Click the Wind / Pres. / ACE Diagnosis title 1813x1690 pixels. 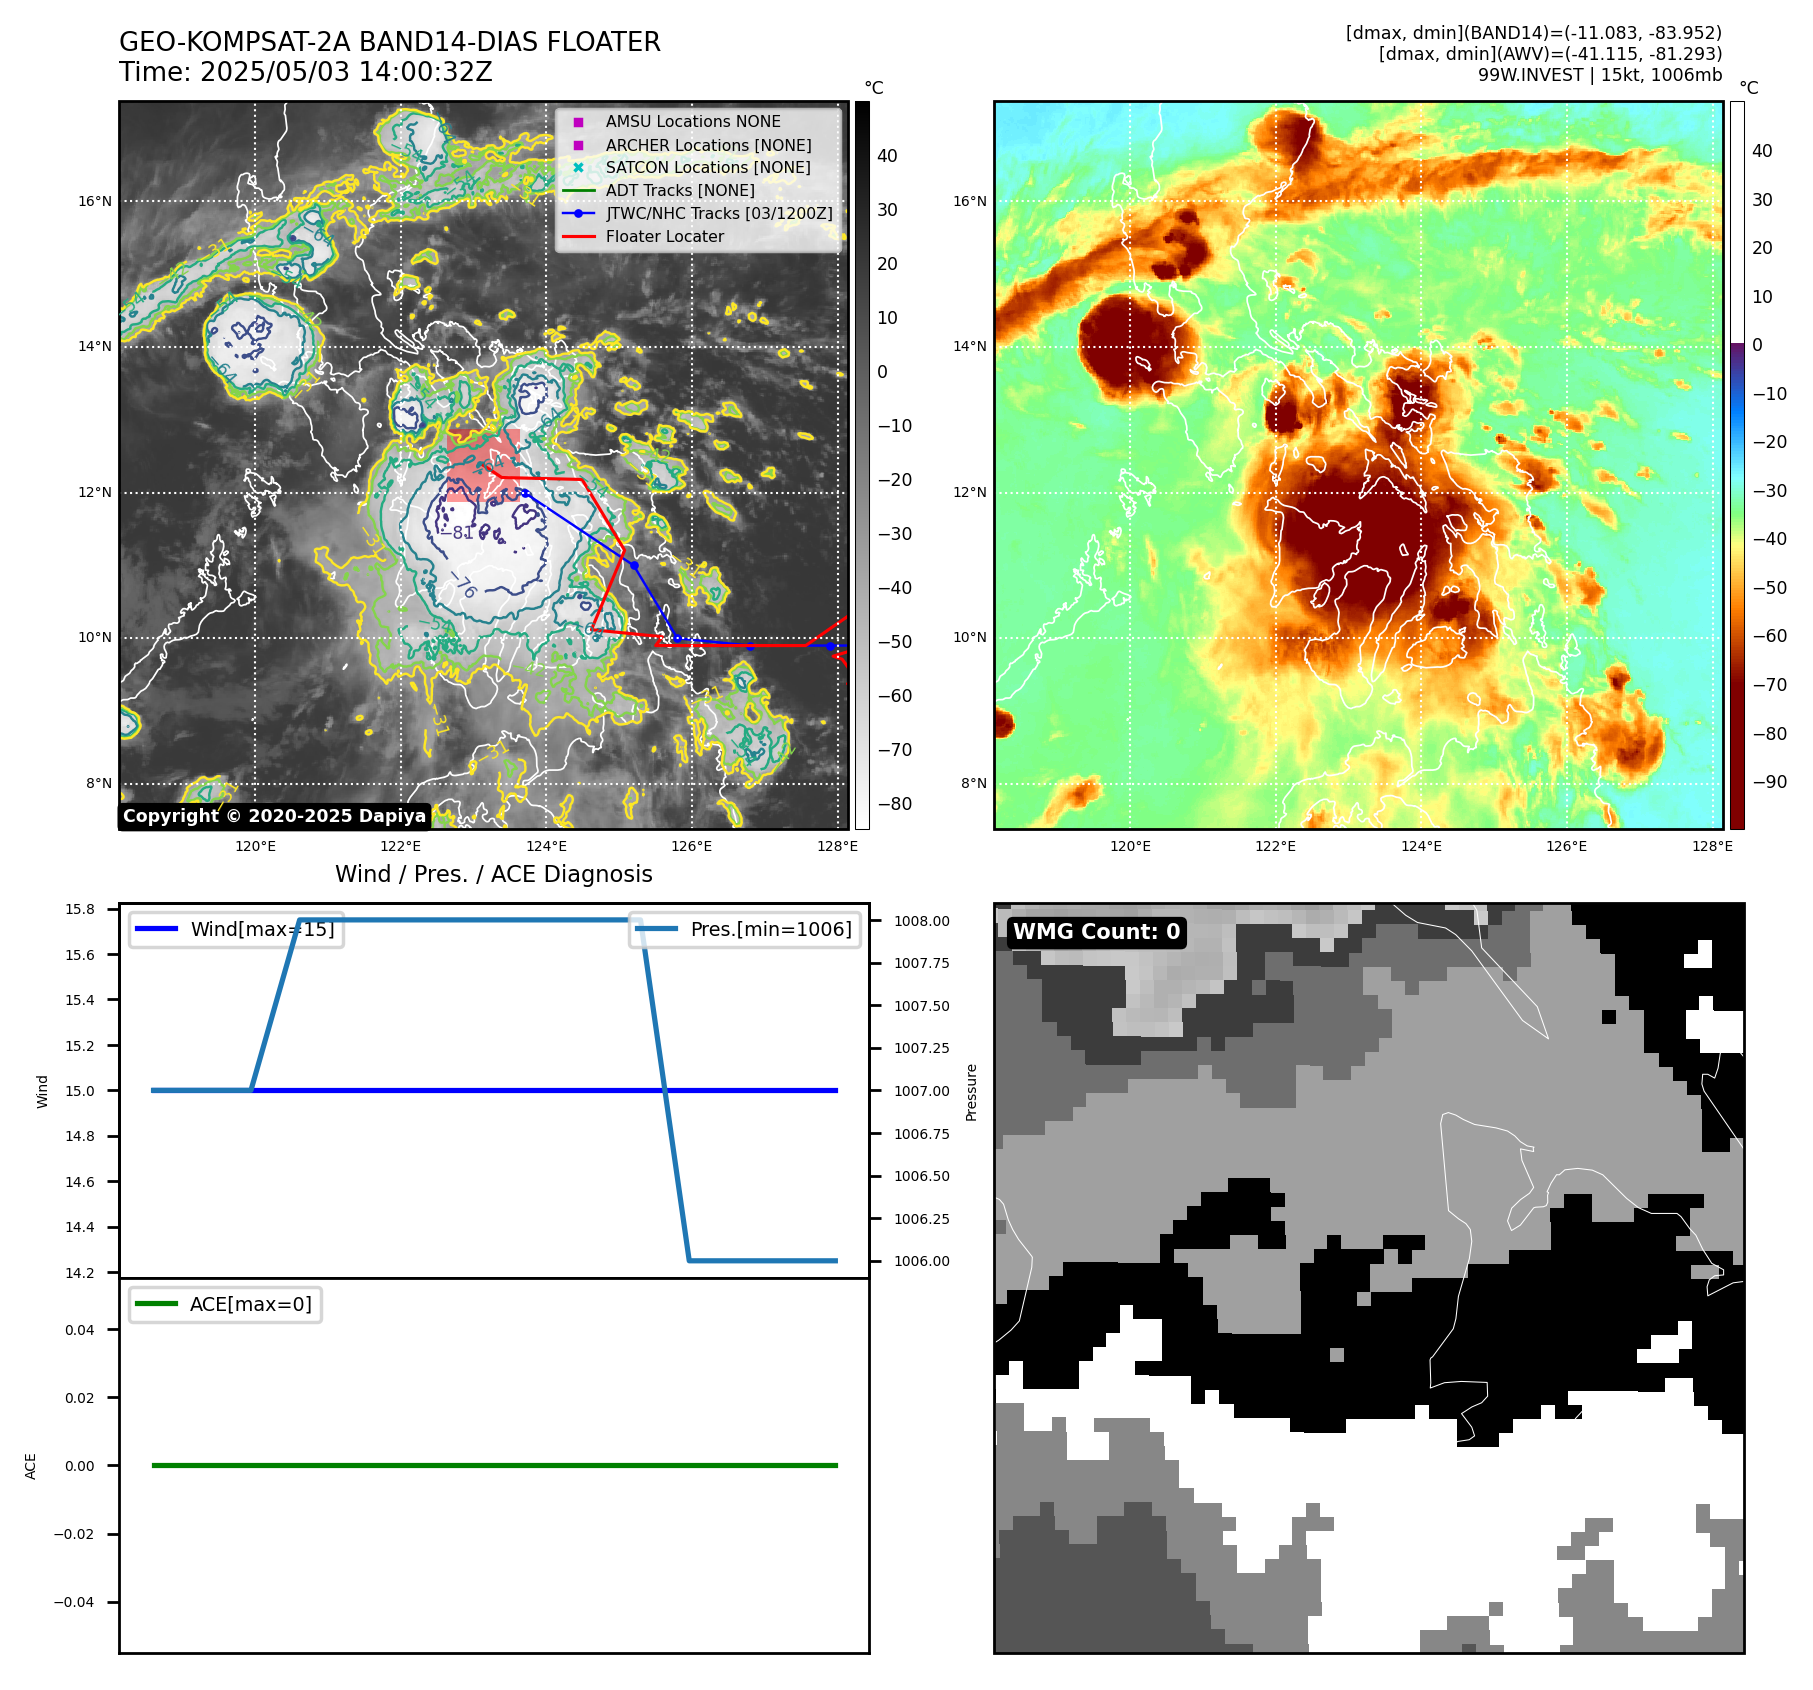[x=494, y=874]
